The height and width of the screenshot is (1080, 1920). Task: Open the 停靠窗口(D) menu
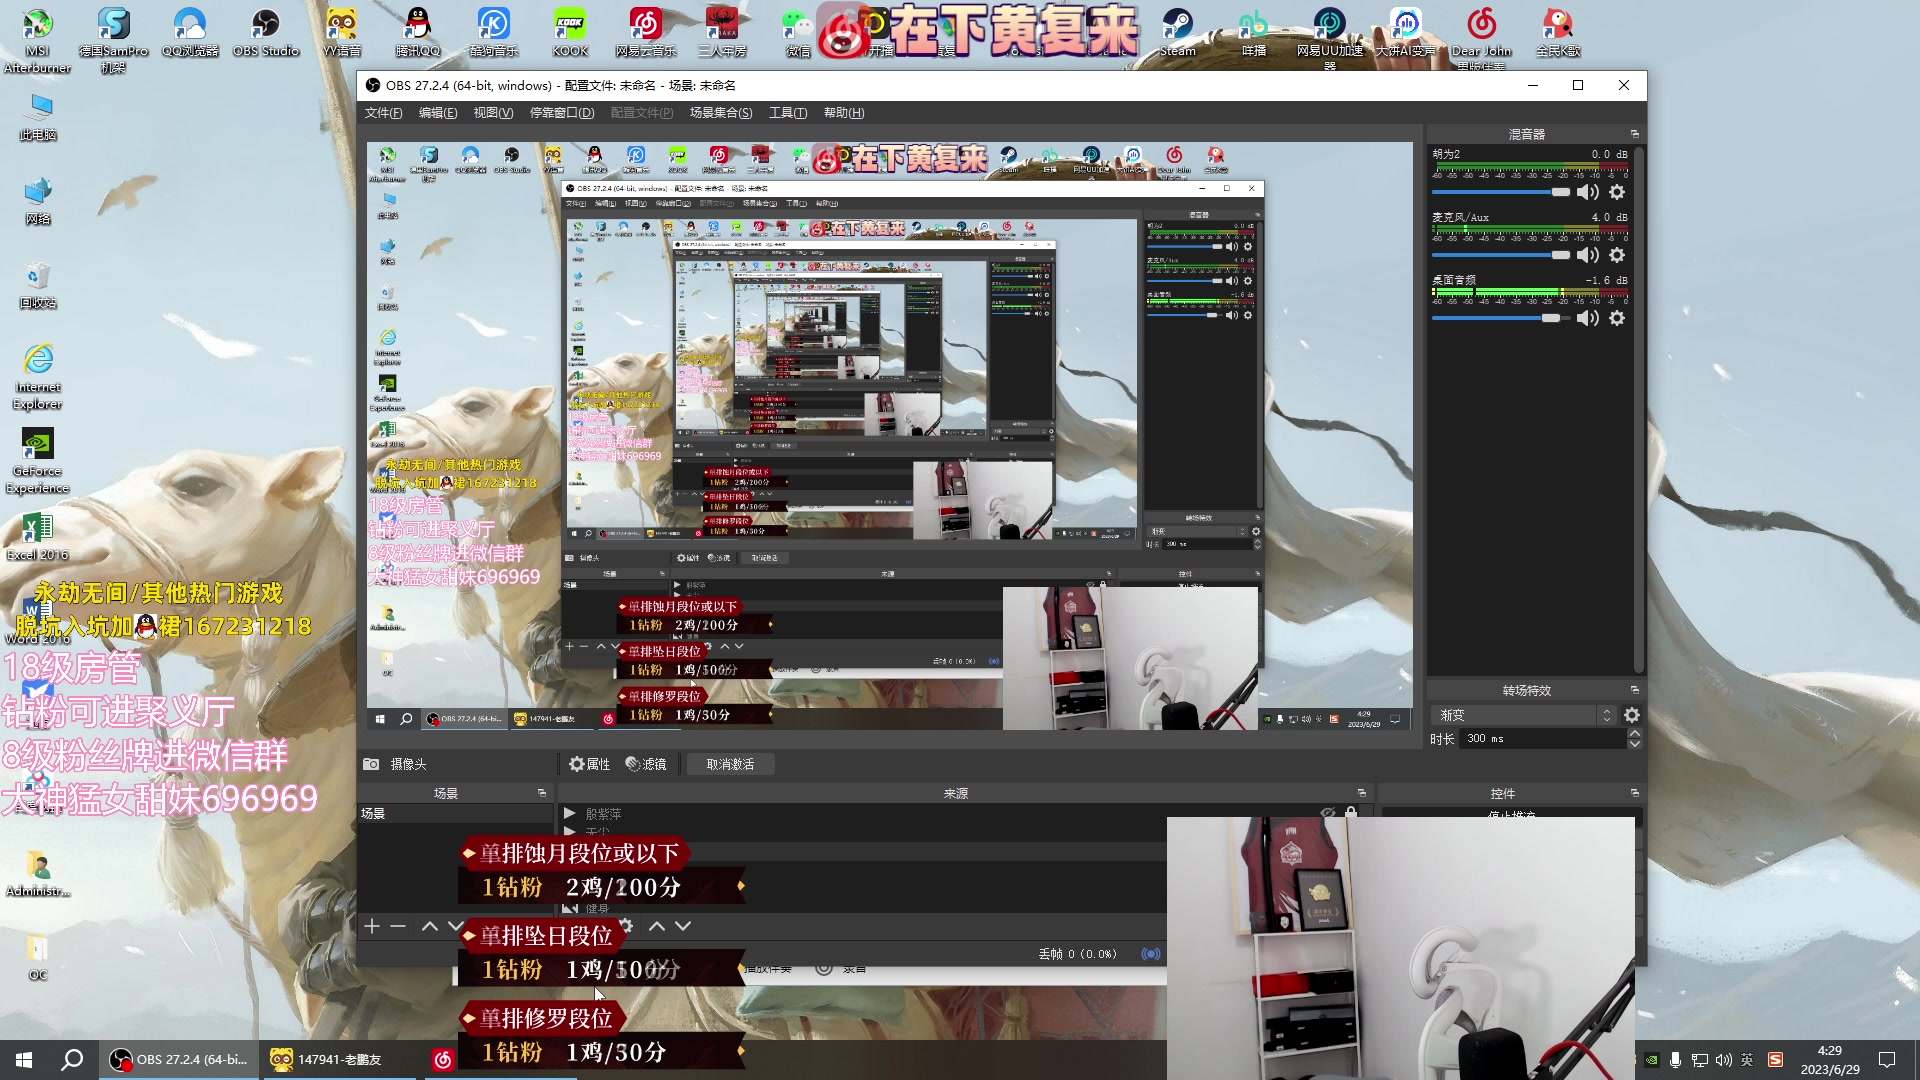[562, 113]
